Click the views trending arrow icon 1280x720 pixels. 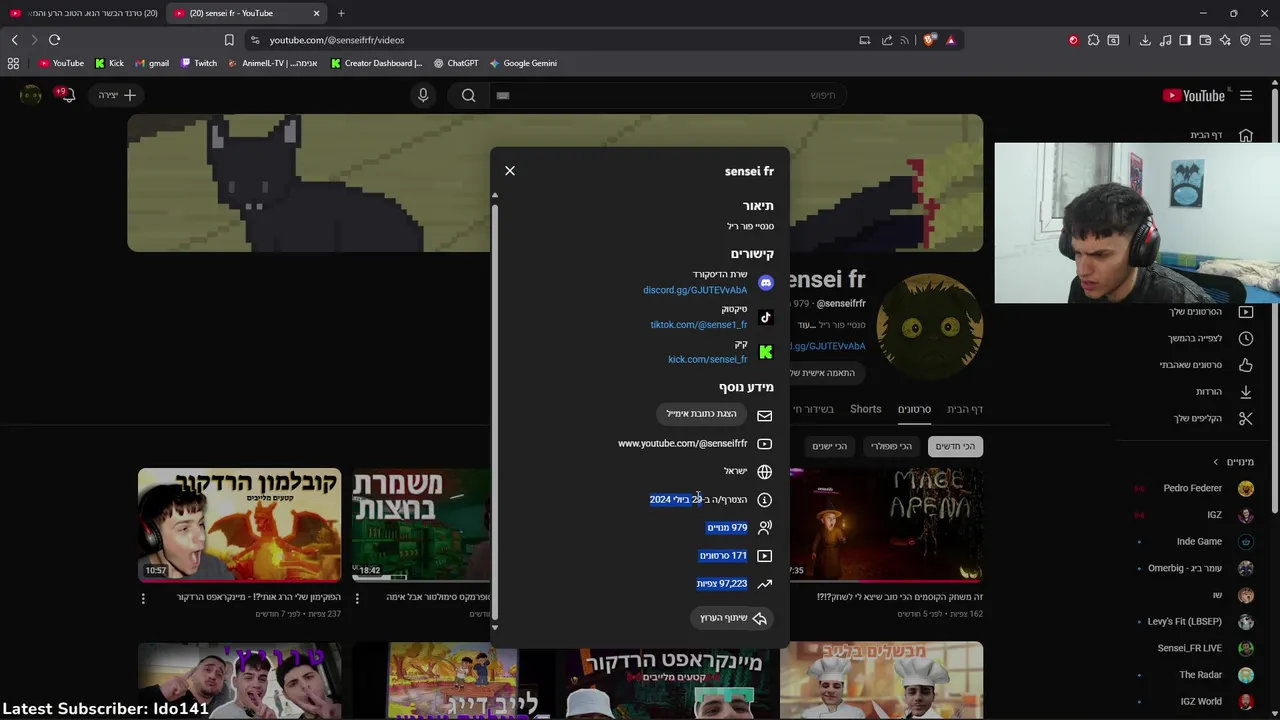(765, 584)
